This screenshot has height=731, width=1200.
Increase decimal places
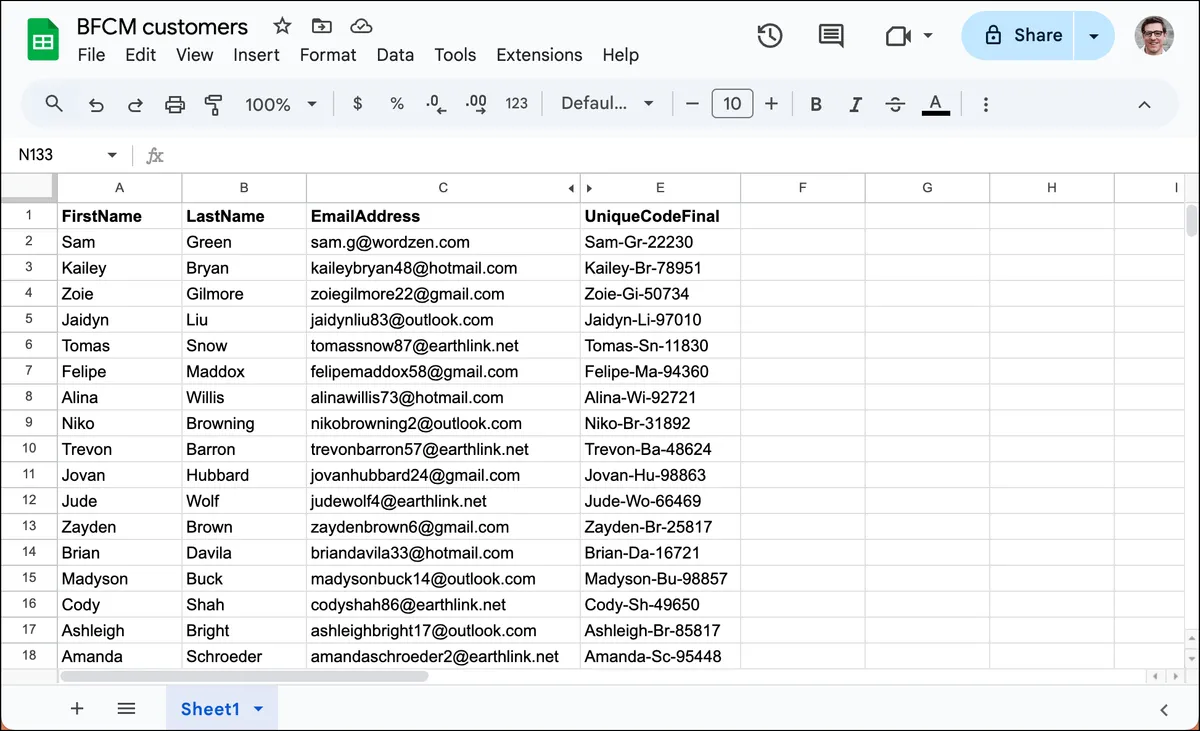pos(476,104)
